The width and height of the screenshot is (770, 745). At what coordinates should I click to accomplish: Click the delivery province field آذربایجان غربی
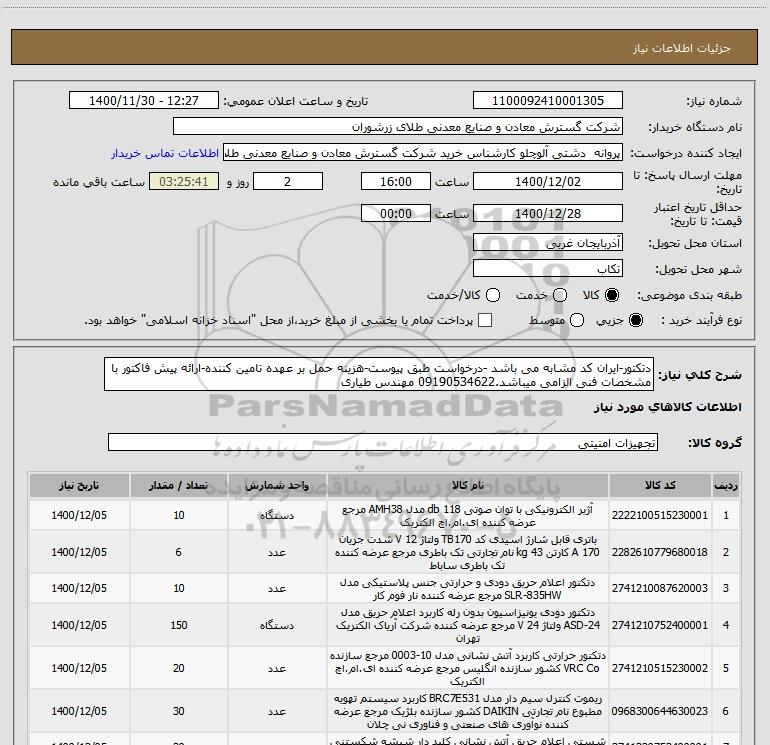[x=548, y=242]
